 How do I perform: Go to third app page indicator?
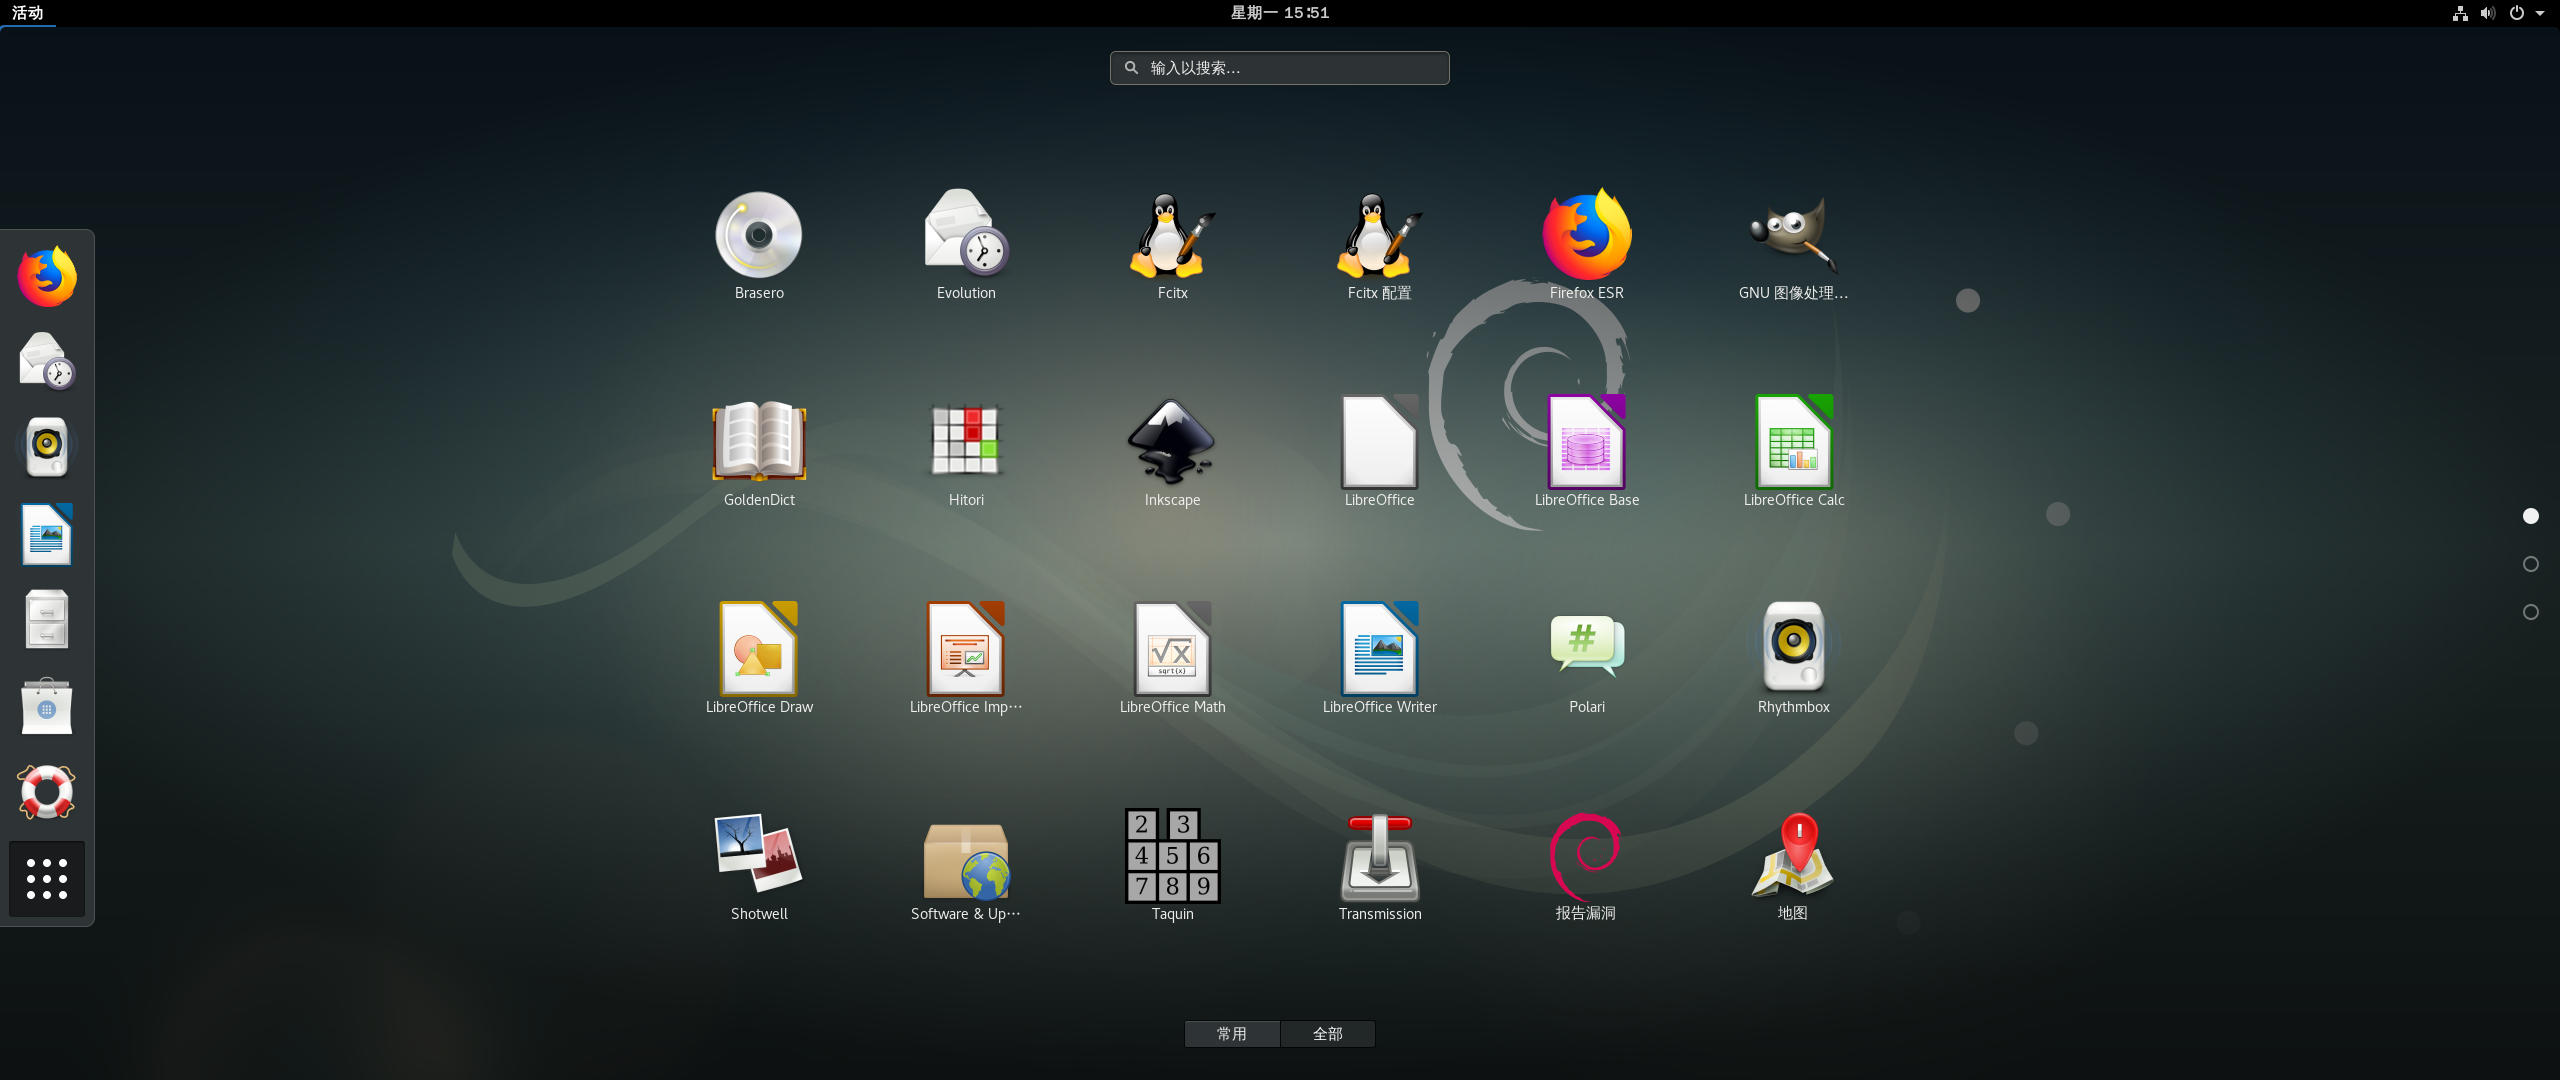[2531, 612]
